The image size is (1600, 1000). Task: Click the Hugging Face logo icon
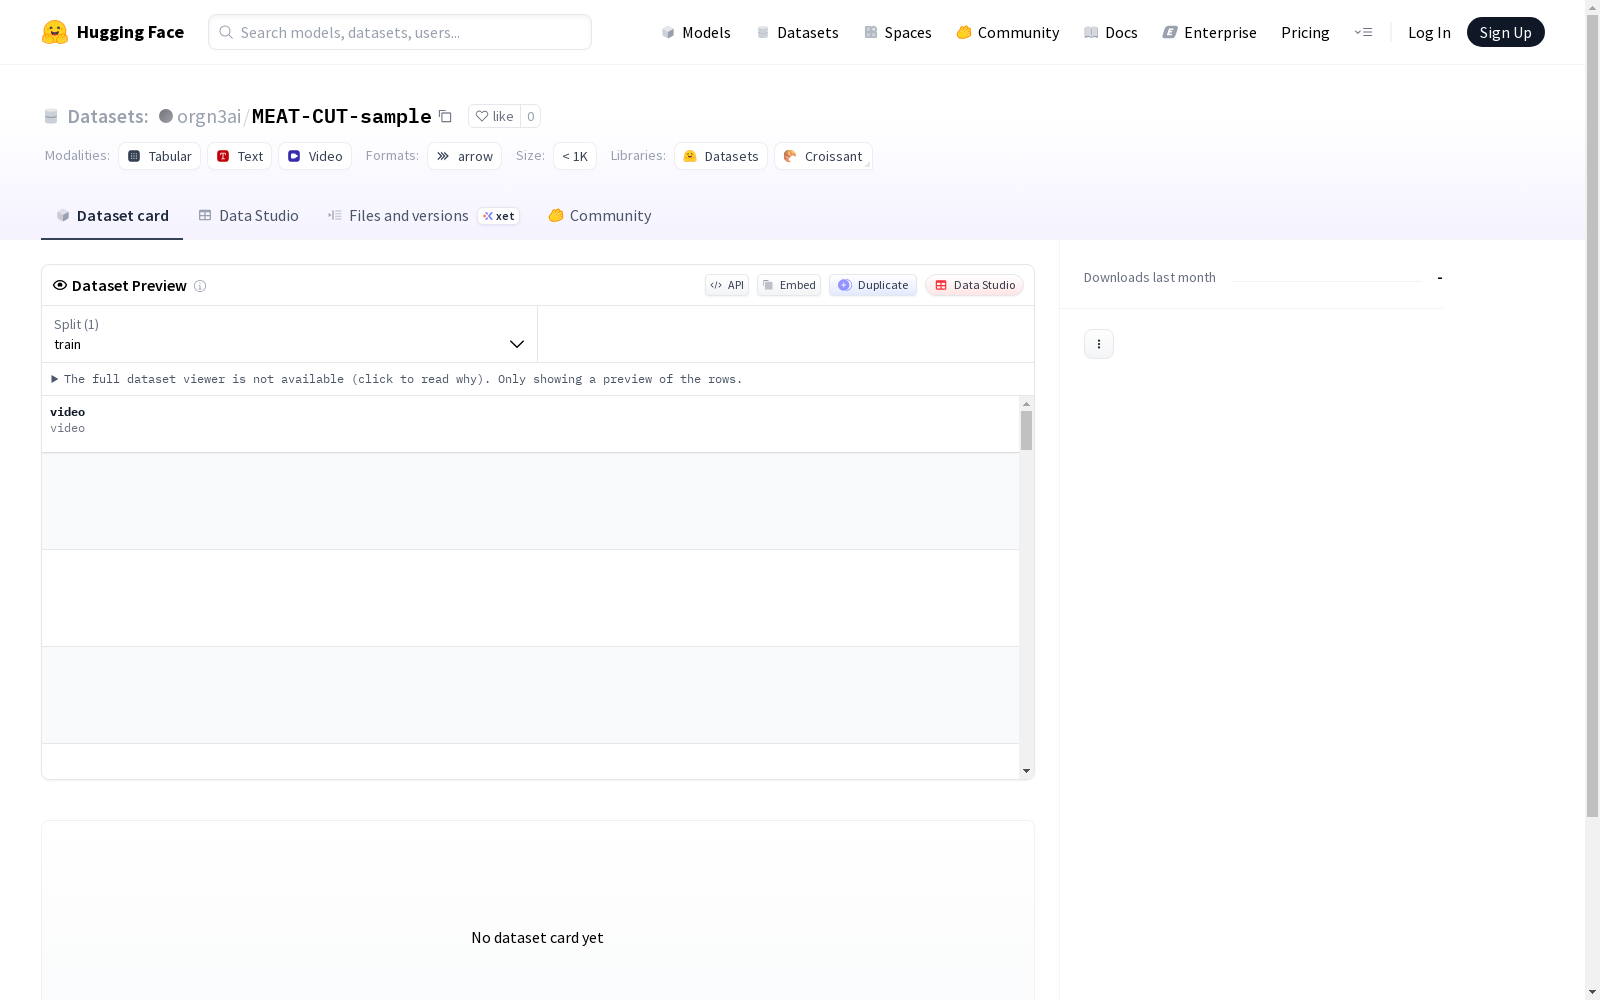click(x=55, y=32)
